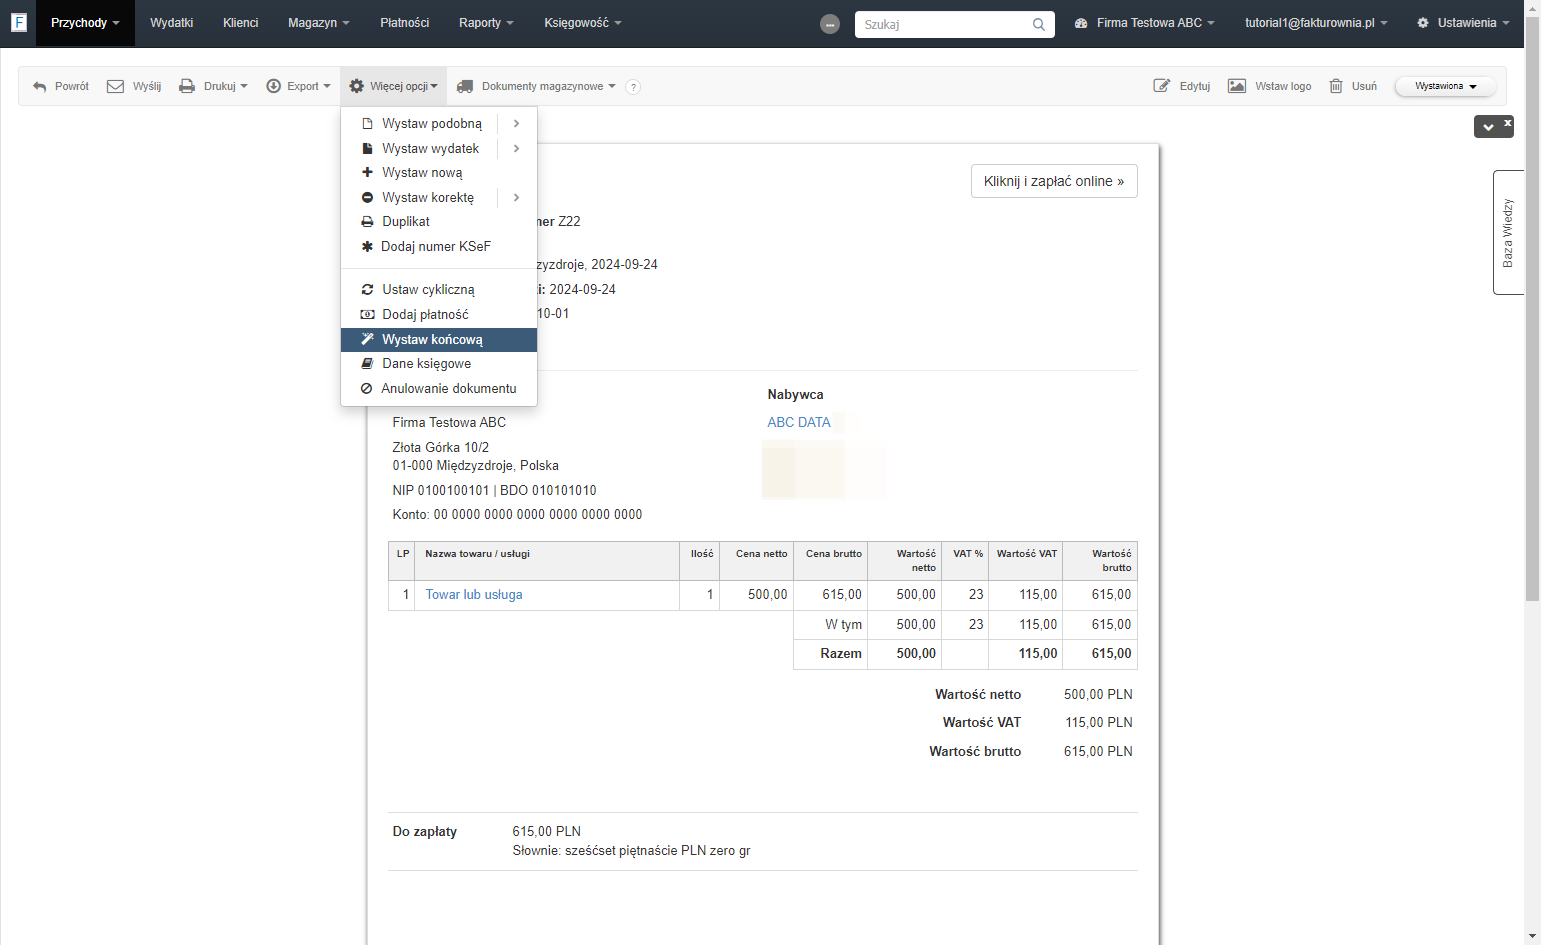
Task: Select Dodaj płatność menu entry
Action: pos(439,314)
